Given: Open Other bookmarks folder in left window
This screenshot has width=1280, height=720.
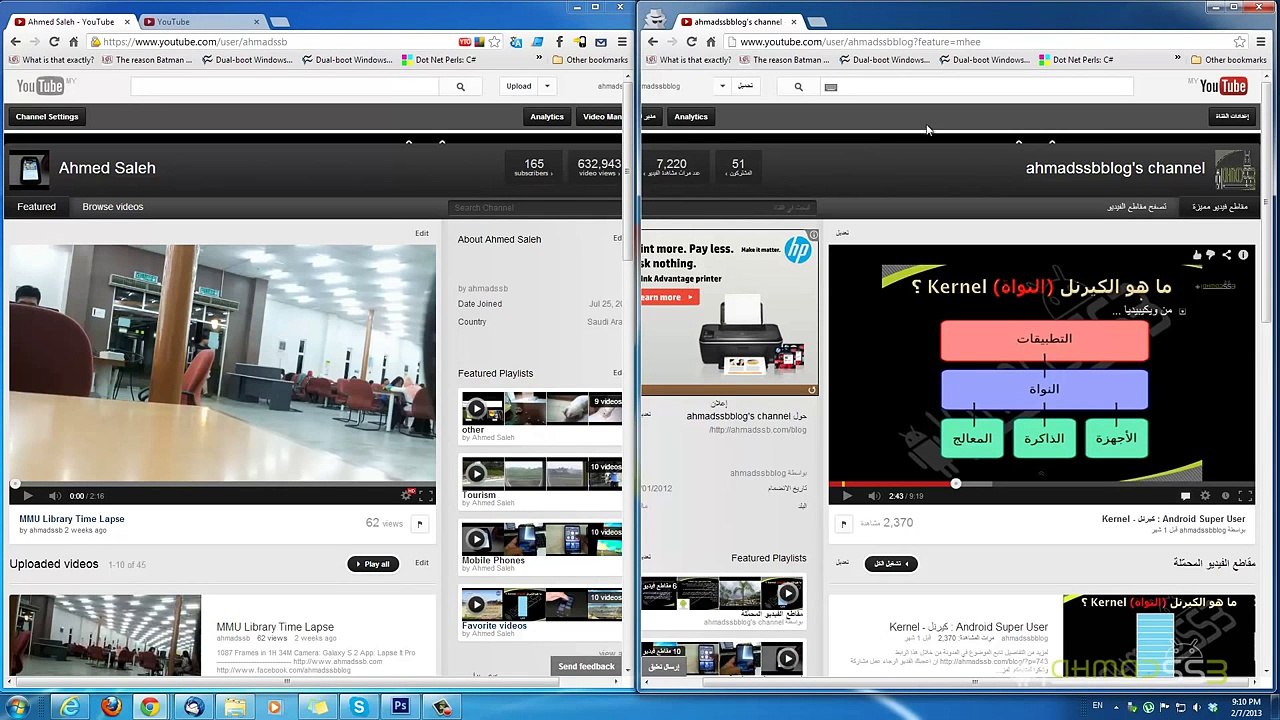Looking at the screenshot, I should pyautogui.click(x=590, y=60).
